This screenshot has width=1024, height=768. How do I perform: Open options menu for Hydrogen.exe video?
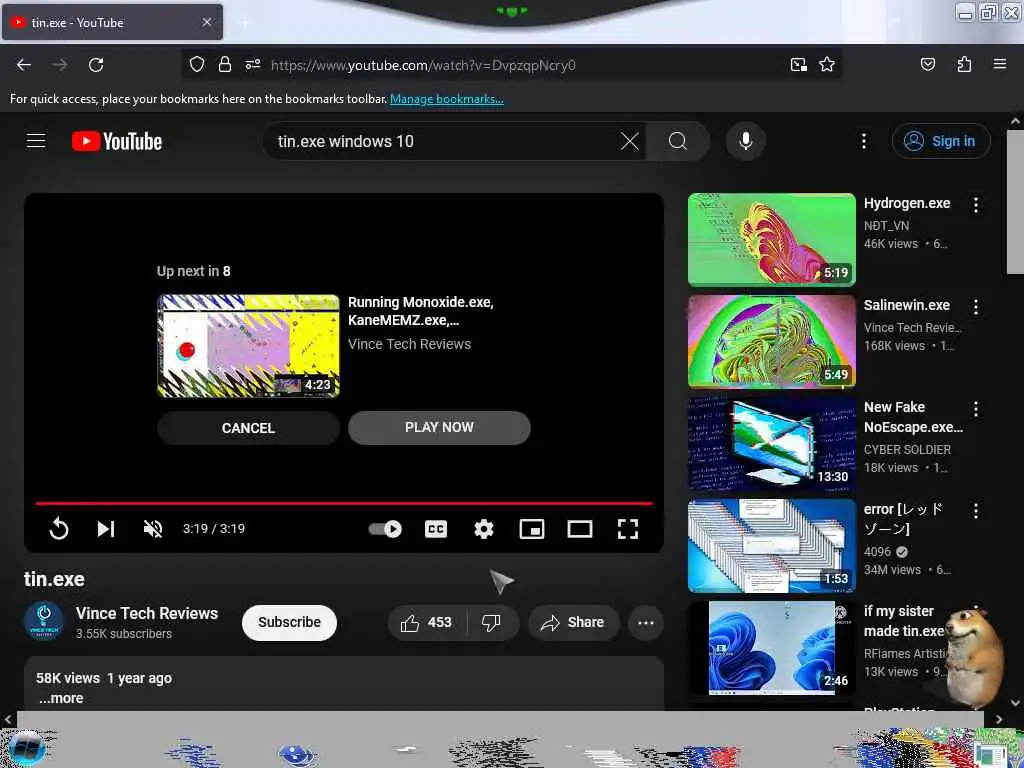976,205
